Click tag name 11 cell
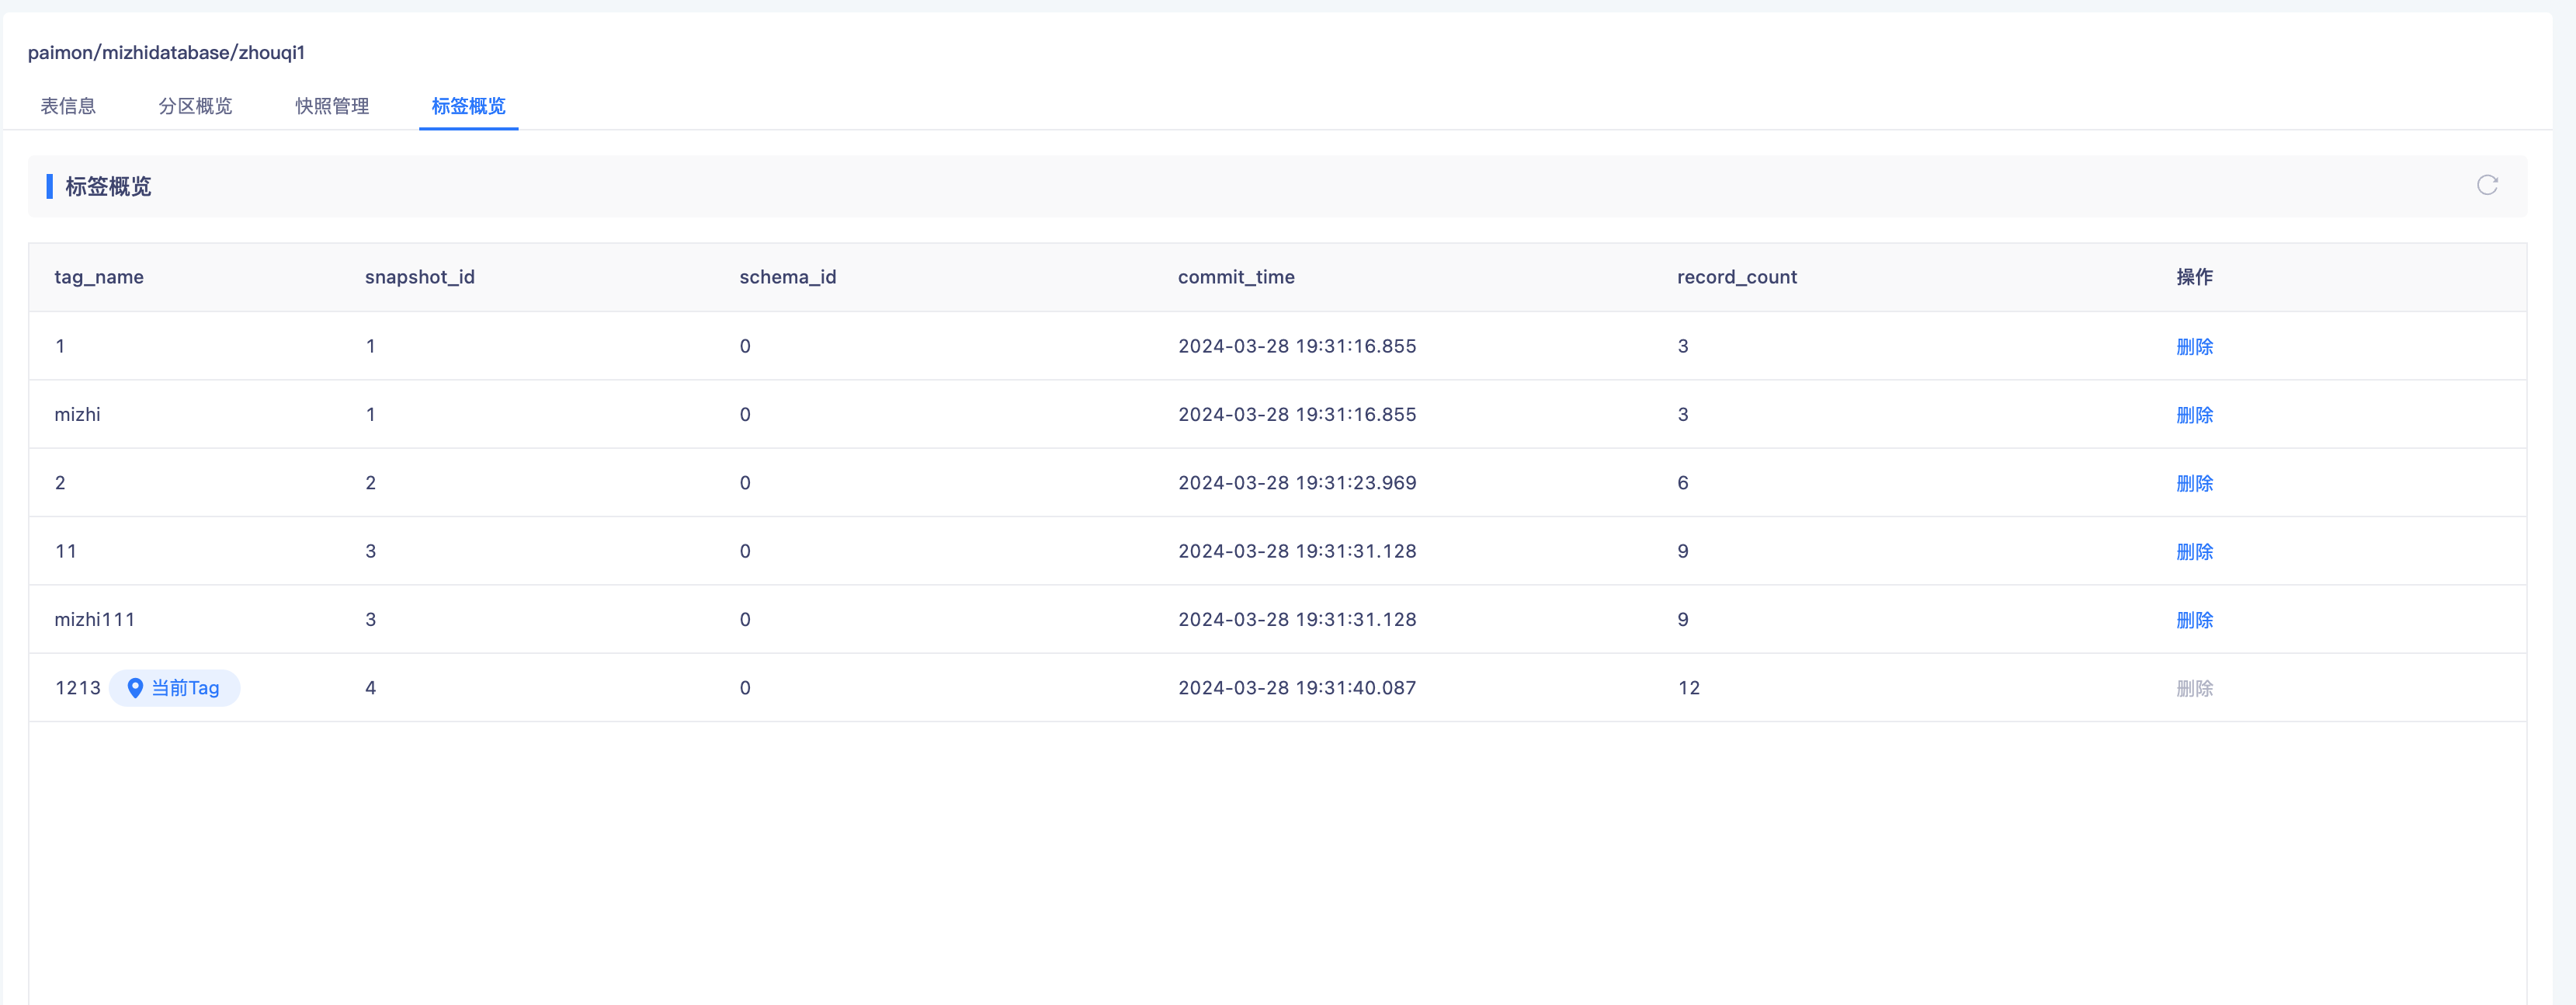 coord(66,551)
